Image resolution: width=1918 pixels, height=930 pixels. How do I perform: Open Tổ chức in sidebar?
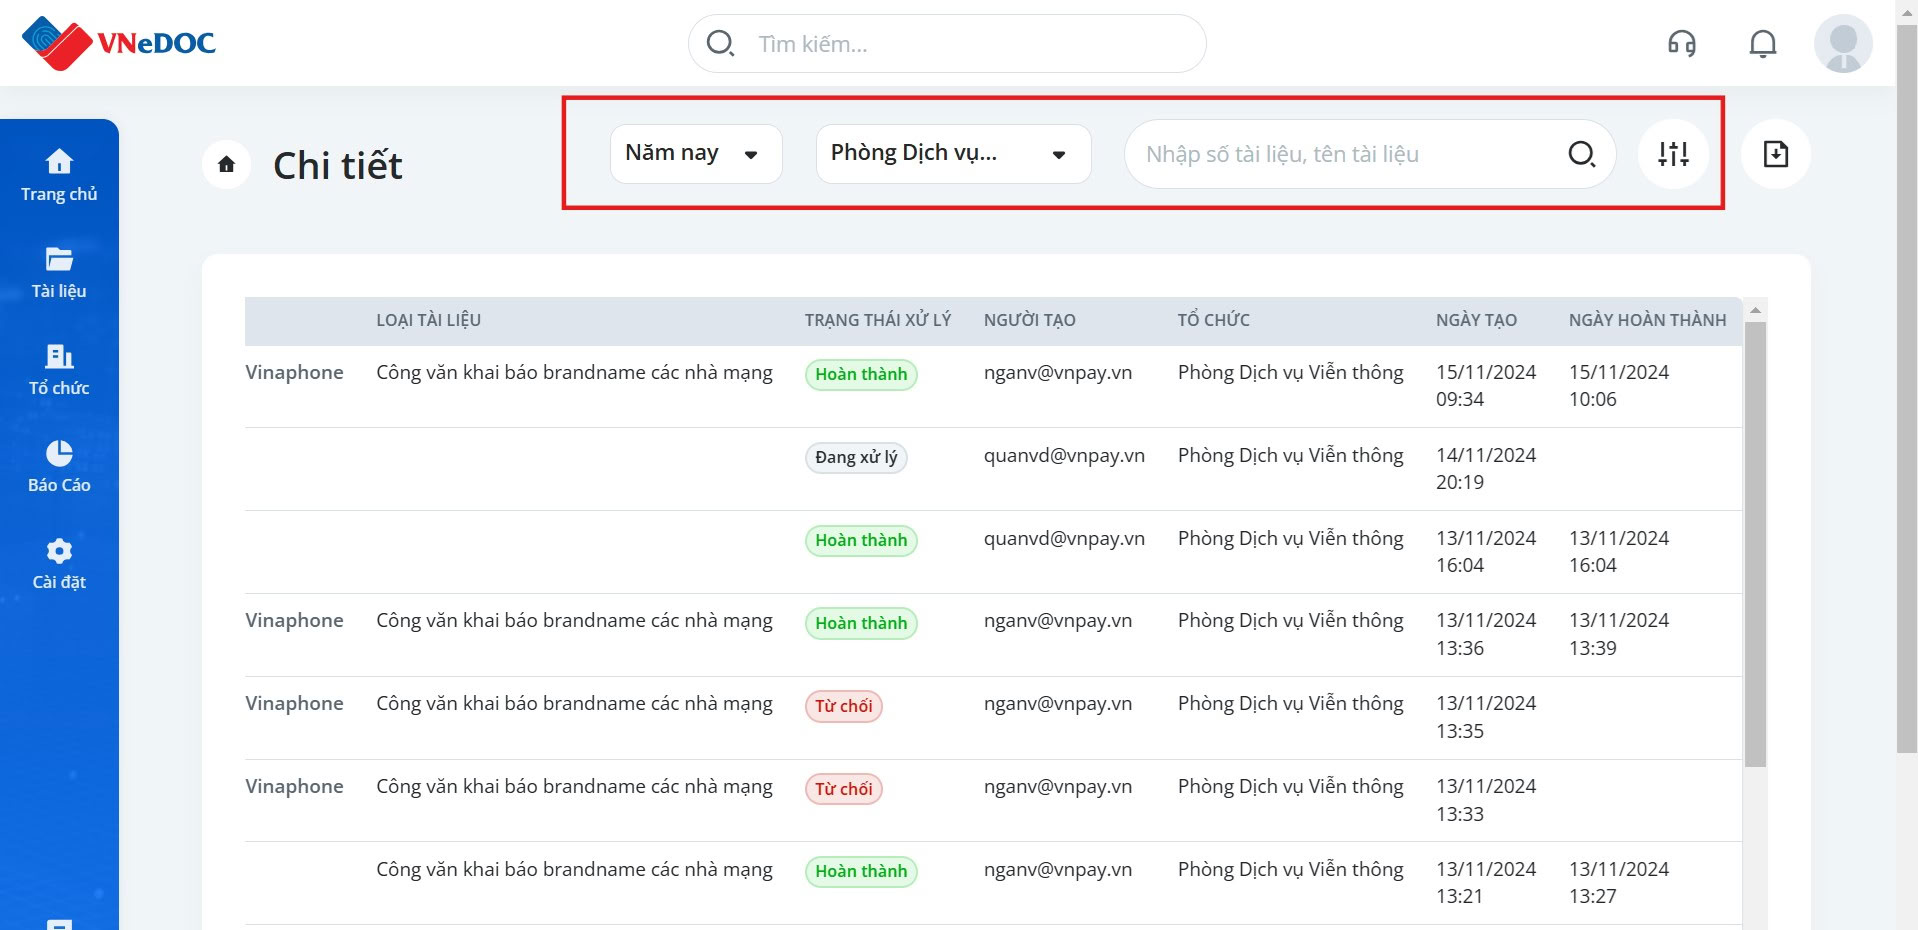59,369
